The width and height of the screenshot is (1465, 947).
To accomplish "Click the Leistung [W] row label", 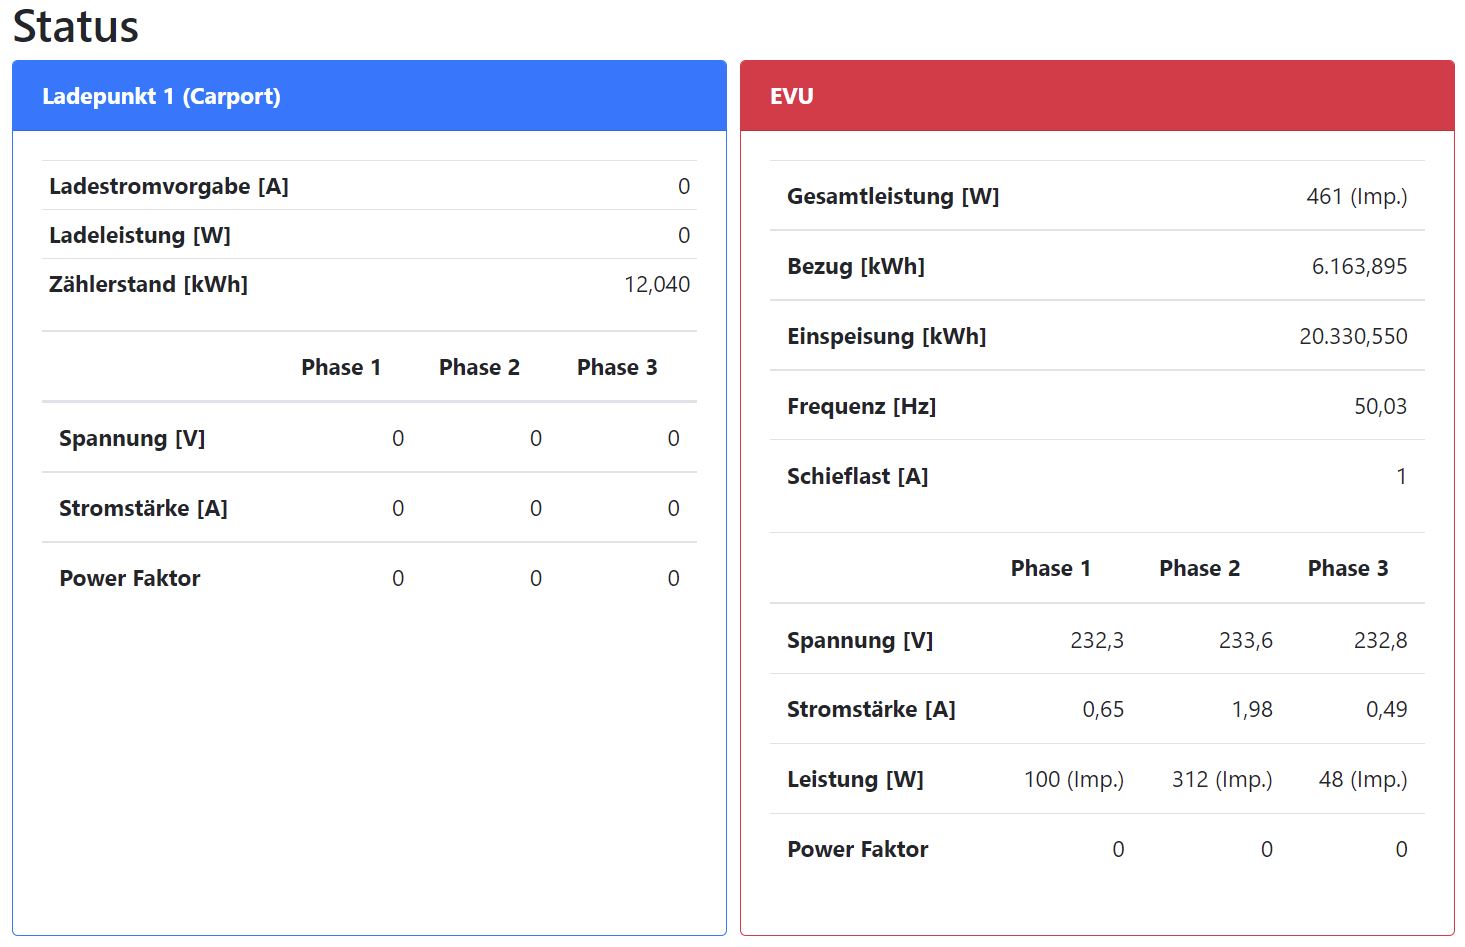I will 855,779.
